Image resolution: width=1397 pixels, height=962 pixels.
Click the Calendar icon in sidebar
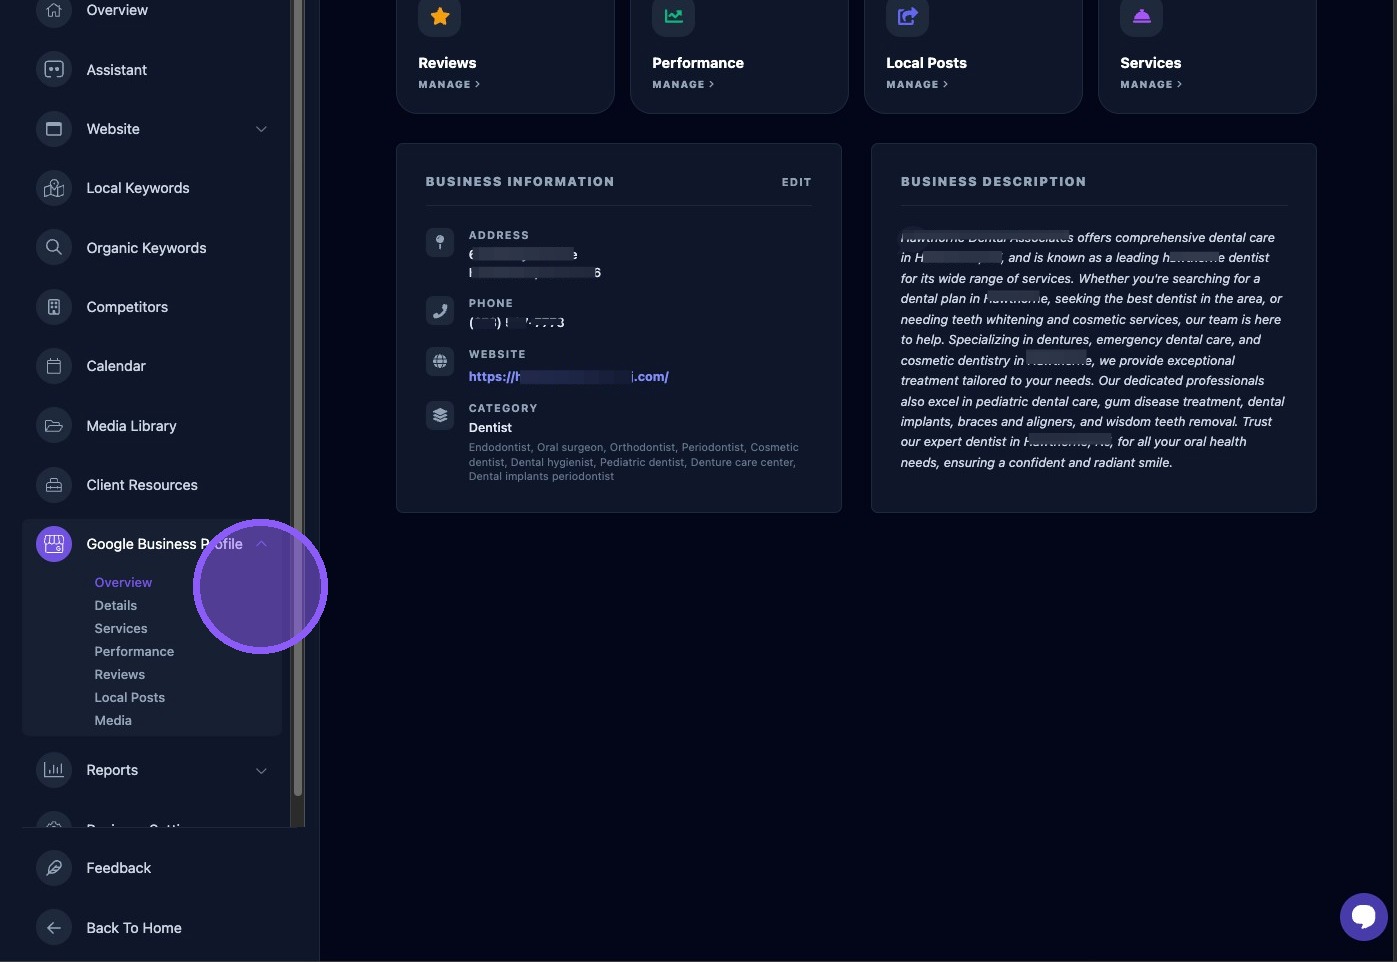tap(54, 366)
